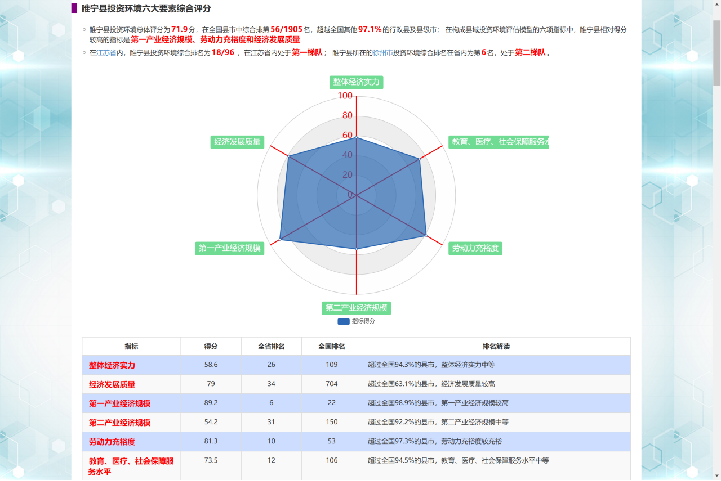
Task: Click the 教育、医疗、社会保障服务 radar label
Action: pos(498,142)
